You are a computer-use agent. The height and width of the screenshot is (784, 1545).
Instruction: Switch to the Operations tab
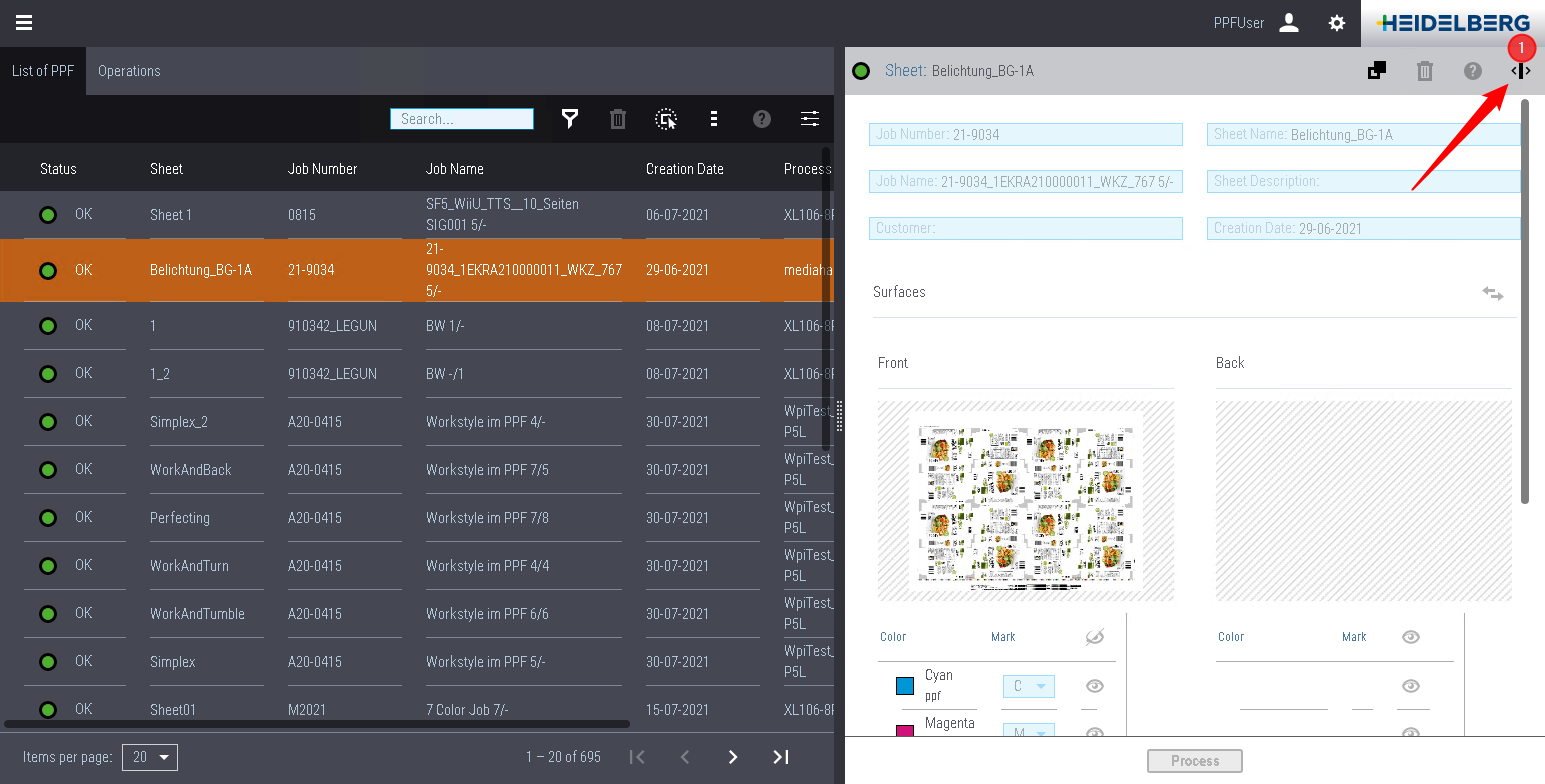coord(129,71)
